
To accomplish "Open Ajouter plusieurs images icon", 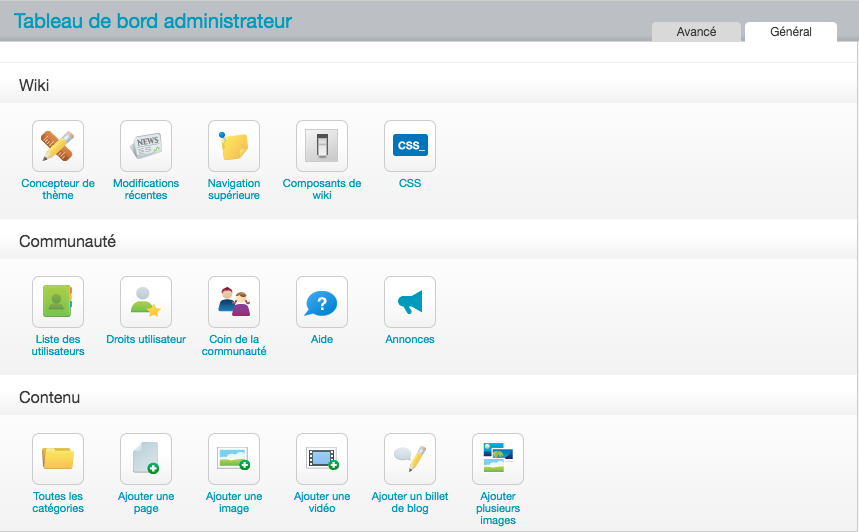I will tap(498, 459).
